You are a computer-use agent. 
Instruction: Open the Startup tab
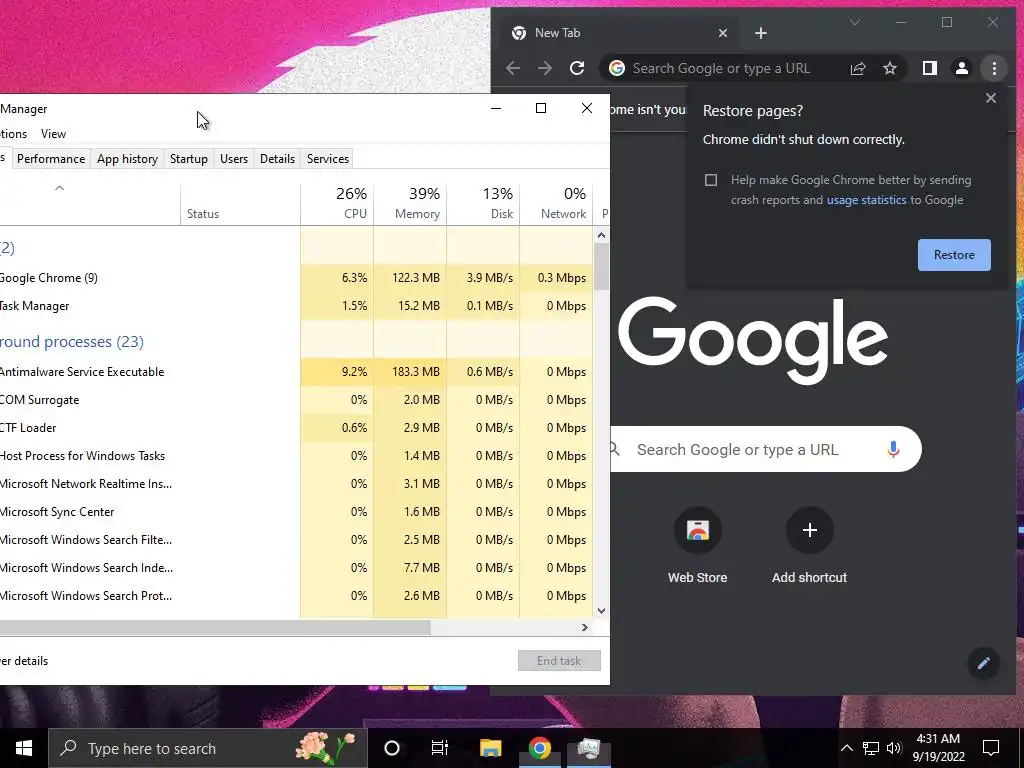(189, 159)
